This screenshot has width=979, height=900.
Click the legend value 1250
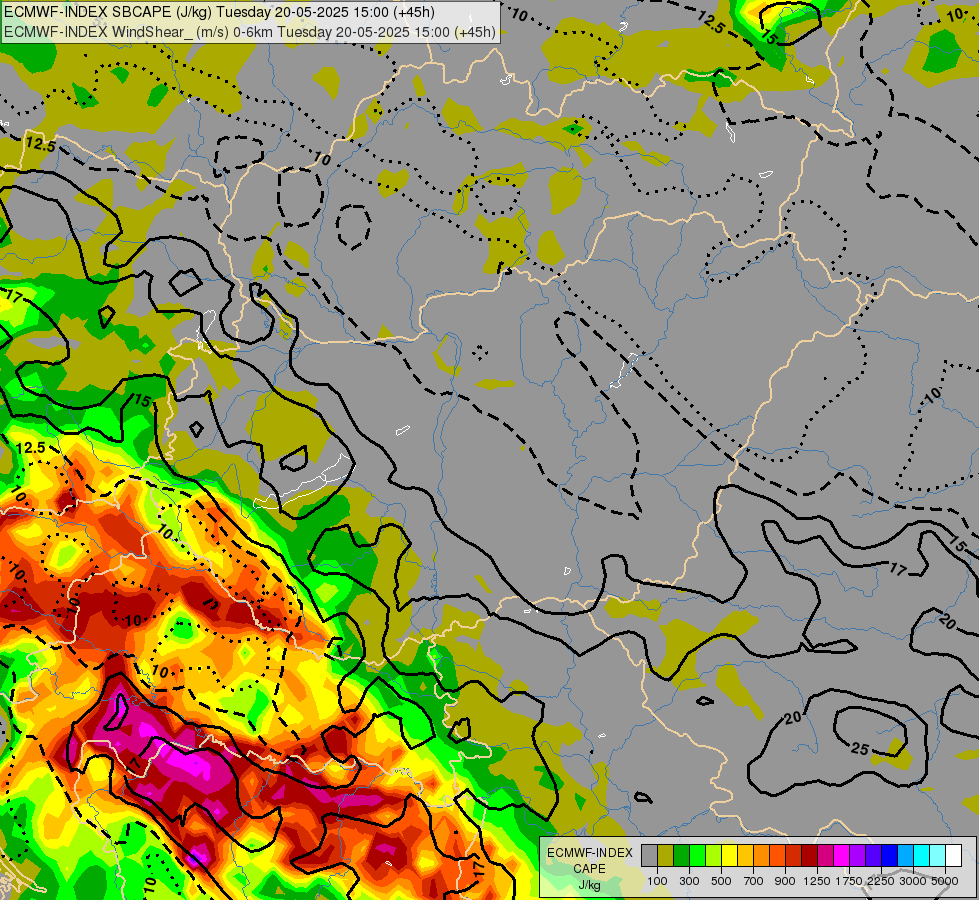click(817, 881)
